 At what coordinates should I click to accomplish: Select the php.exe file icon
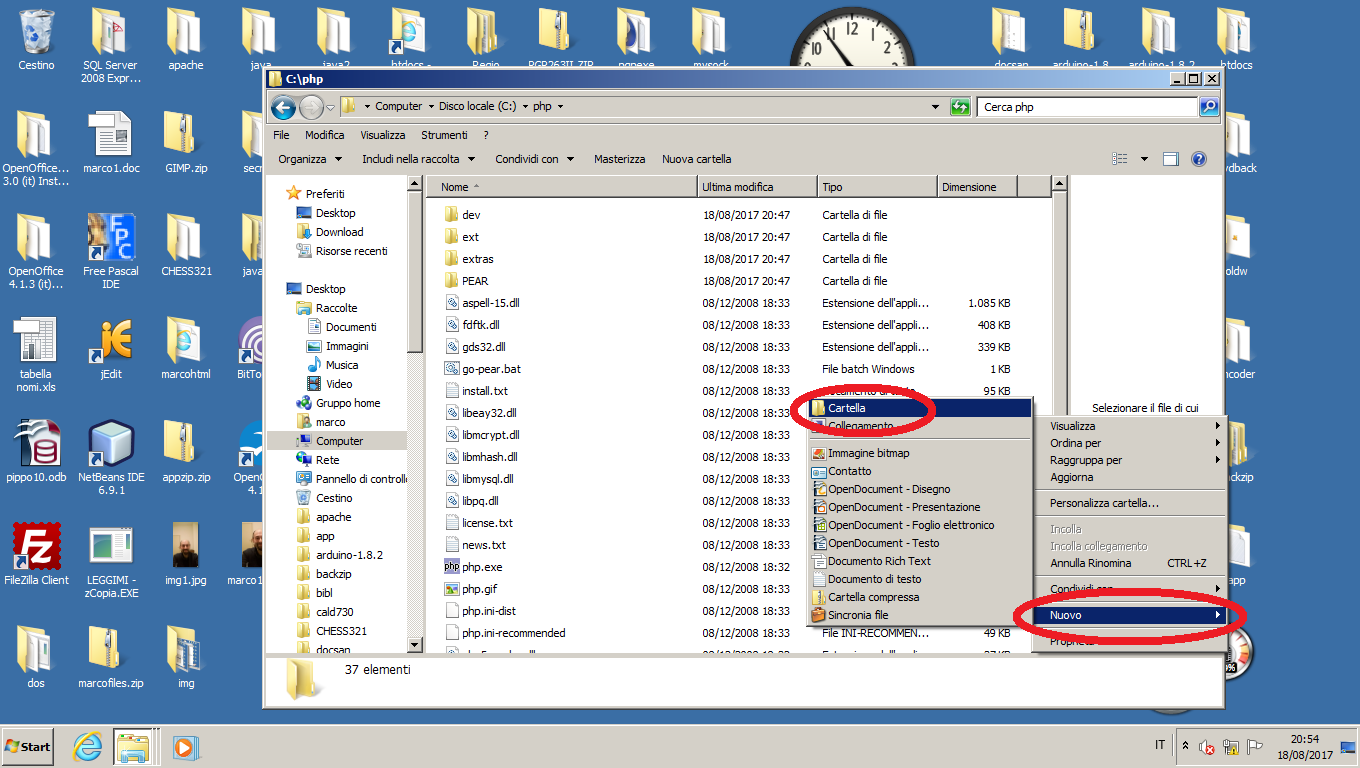[452, 567]
